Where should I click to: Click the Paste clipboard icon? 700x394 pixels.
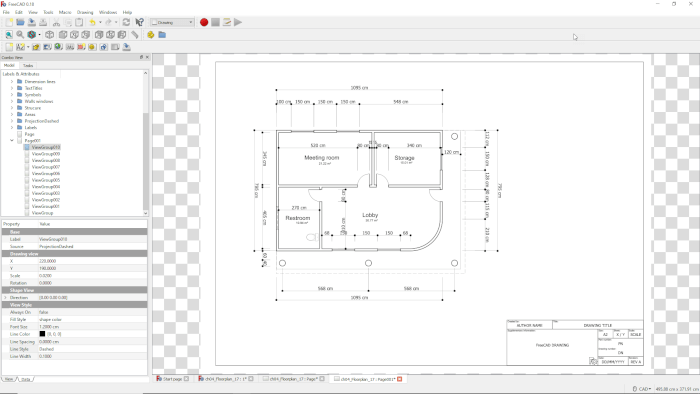(x=79, y=22)
